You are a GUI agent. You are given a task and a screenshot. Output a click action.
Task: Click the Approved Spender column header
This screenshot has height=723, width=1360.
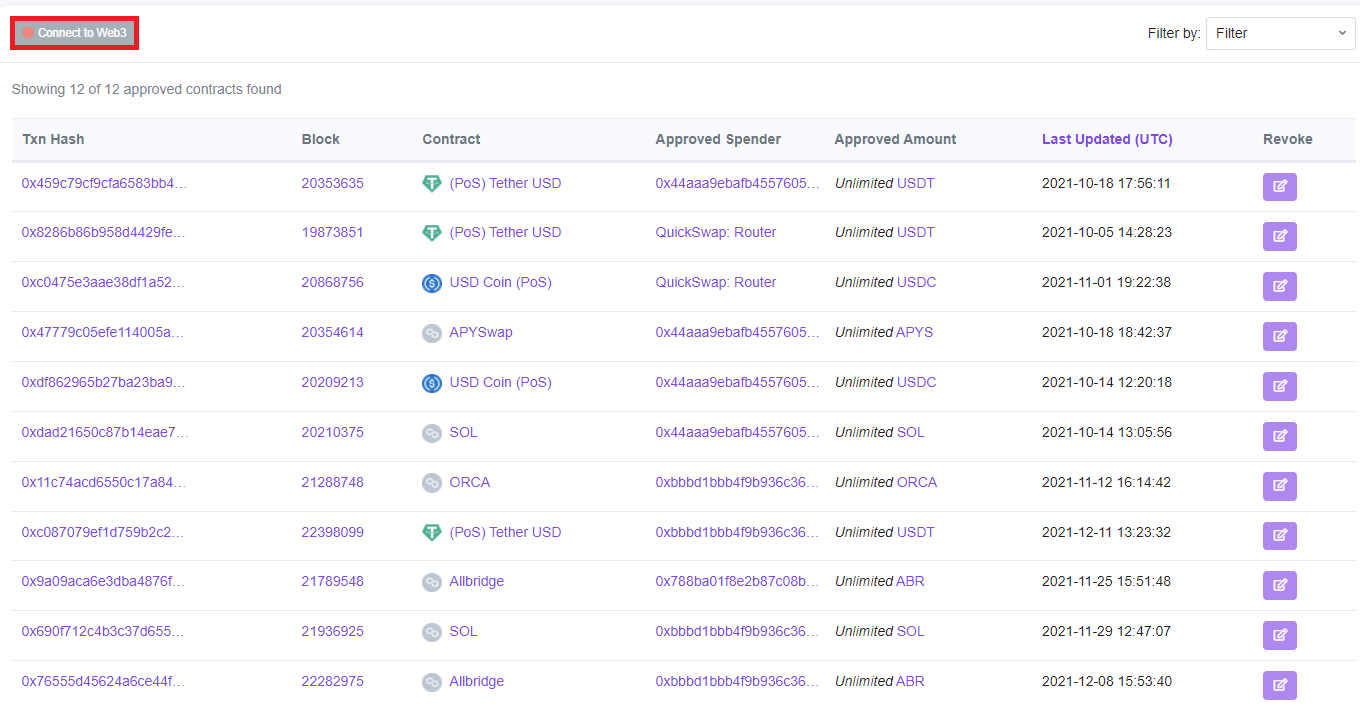719,139
